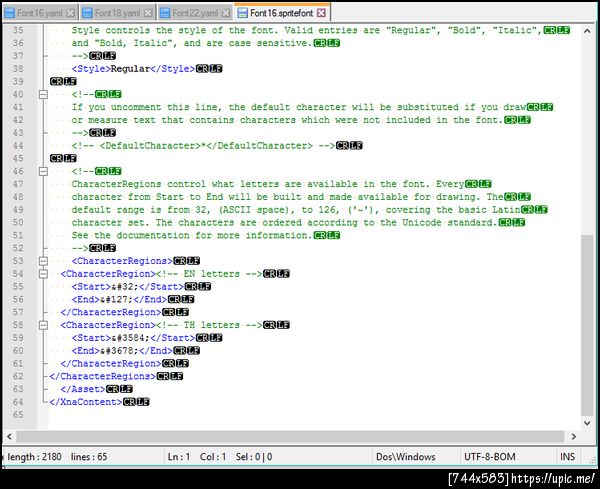
Task: Collapse the comment block at line 40
Action: 43,94
